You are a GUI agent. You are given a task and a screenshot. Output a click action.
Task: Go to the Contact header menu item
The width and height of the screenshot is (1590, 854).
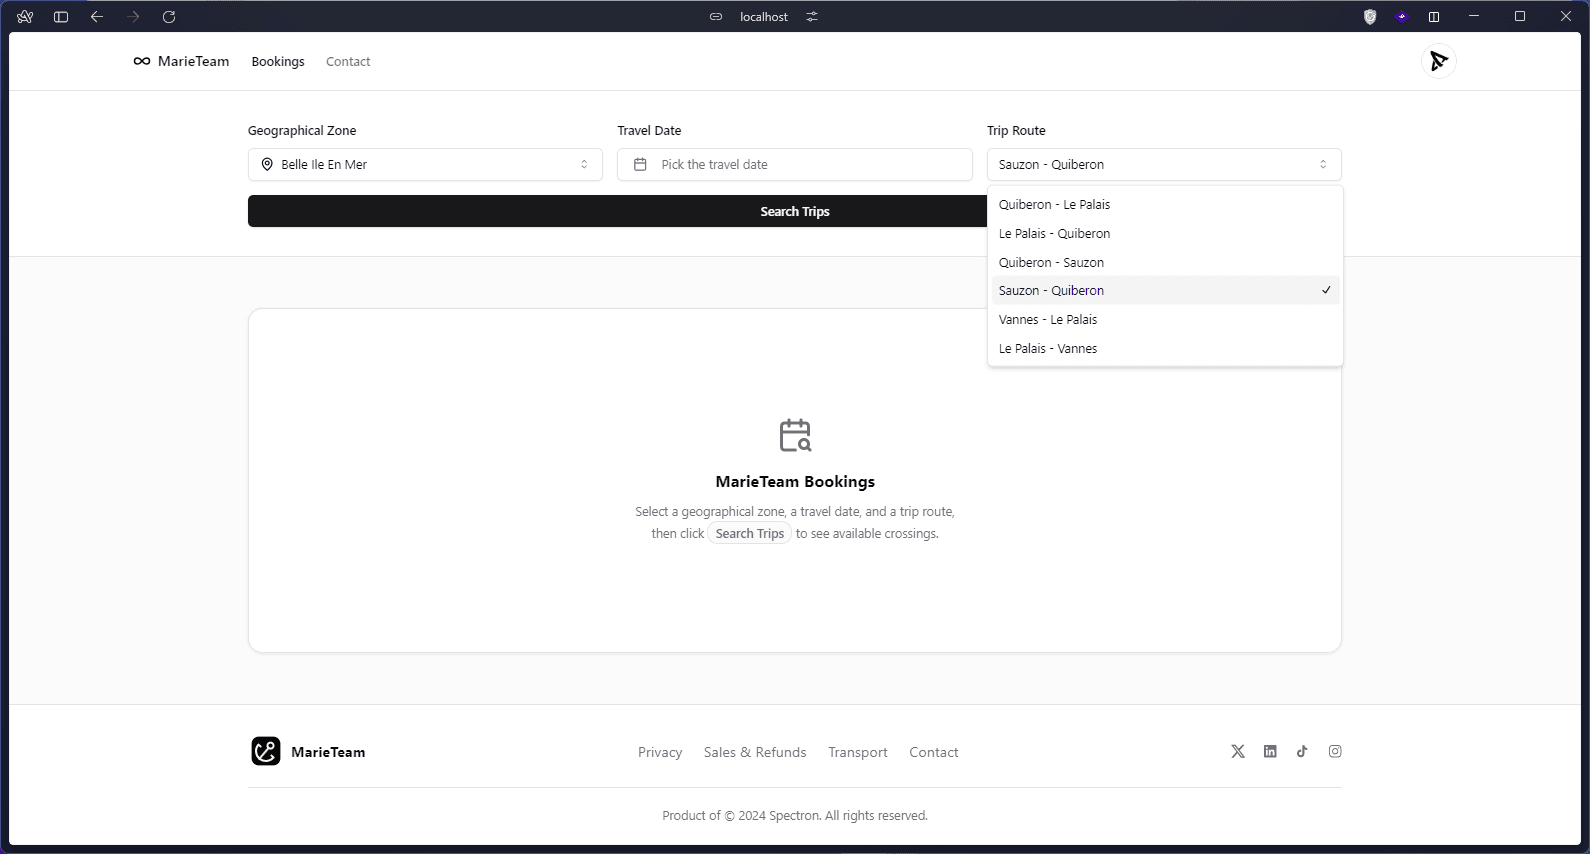tap(348, 61)
